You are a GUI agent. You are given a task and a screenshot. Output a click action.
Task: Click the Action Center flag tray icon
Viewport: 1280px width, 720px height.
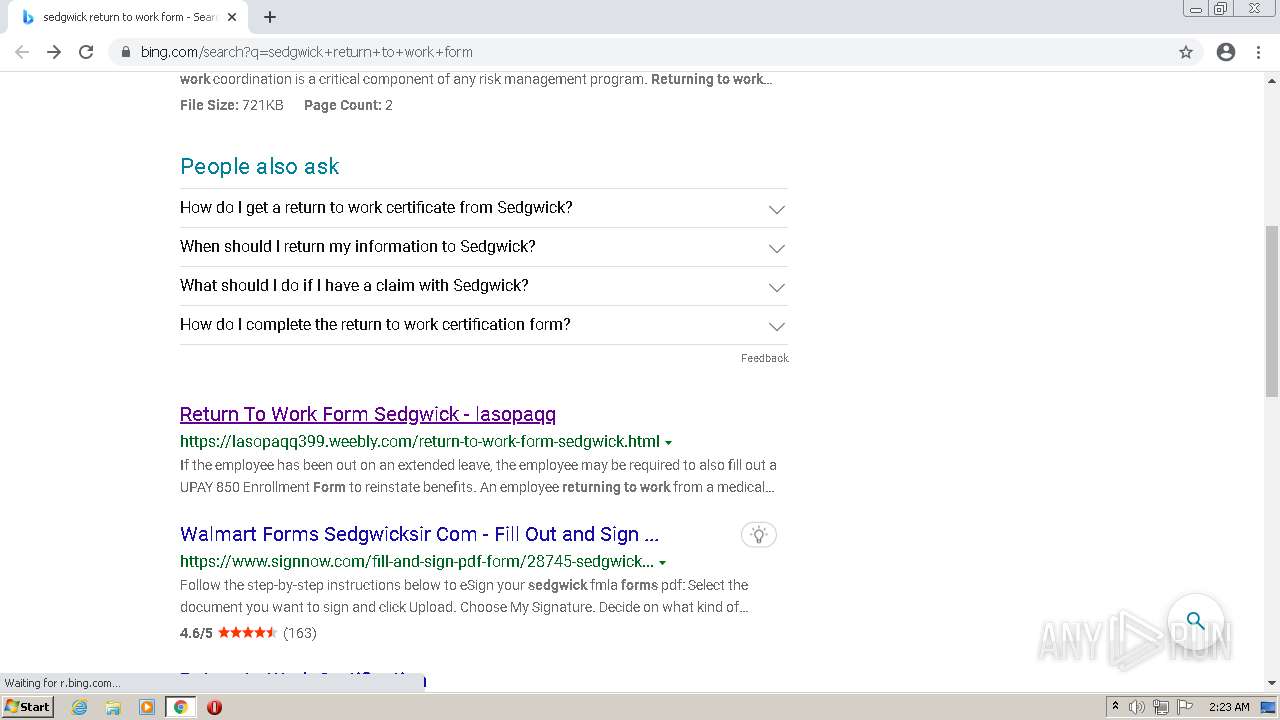click(1185, 707)
